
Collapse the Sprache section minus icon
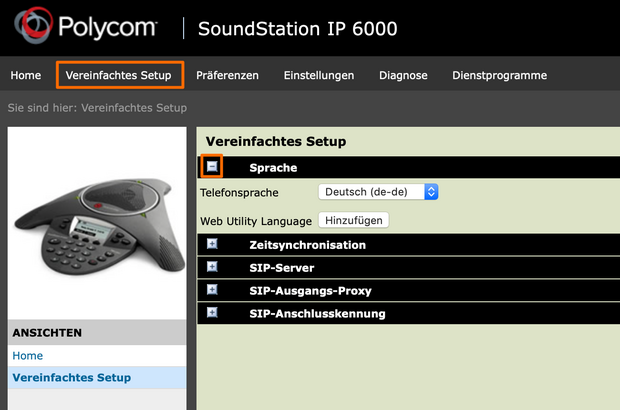(x=211, y=167)
